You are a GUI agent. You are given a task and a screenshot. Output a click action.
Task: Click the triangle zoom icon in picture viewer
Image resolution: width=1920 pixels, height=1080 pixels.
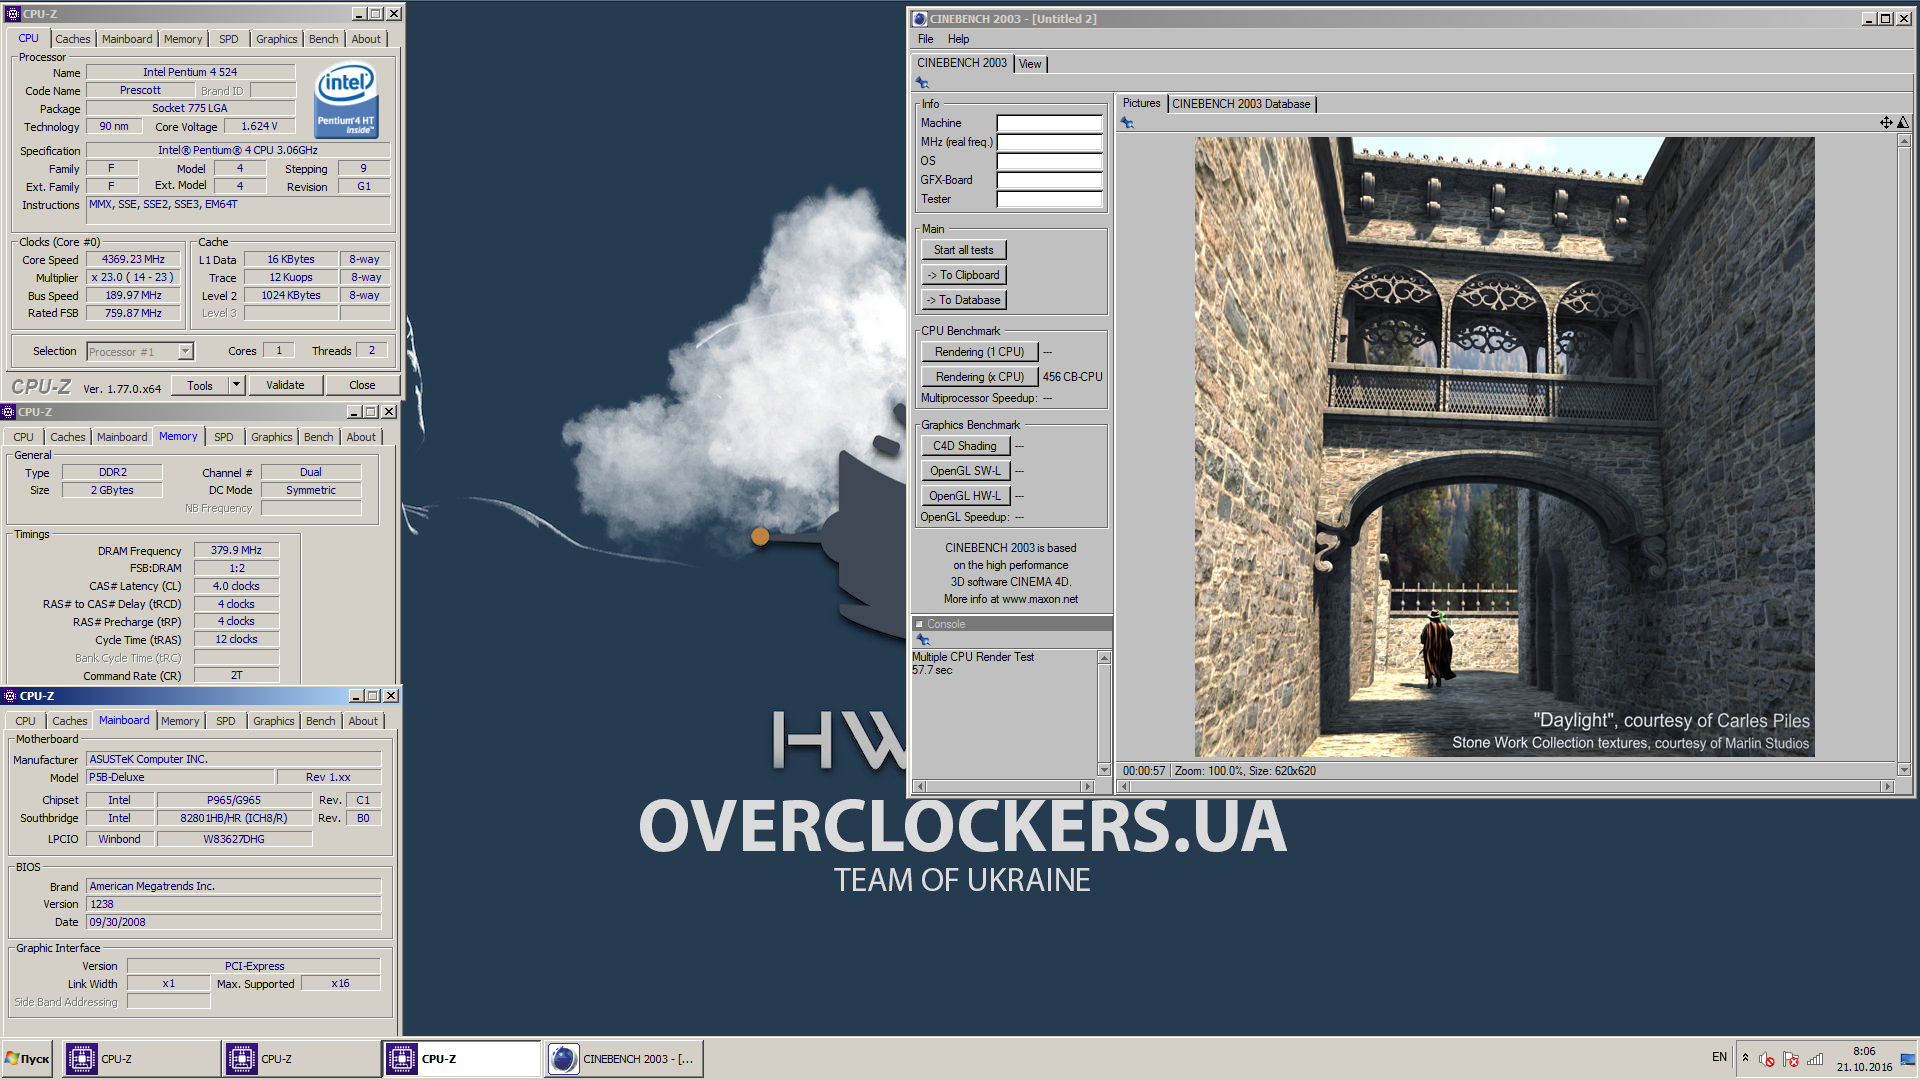click(1902, 122)
